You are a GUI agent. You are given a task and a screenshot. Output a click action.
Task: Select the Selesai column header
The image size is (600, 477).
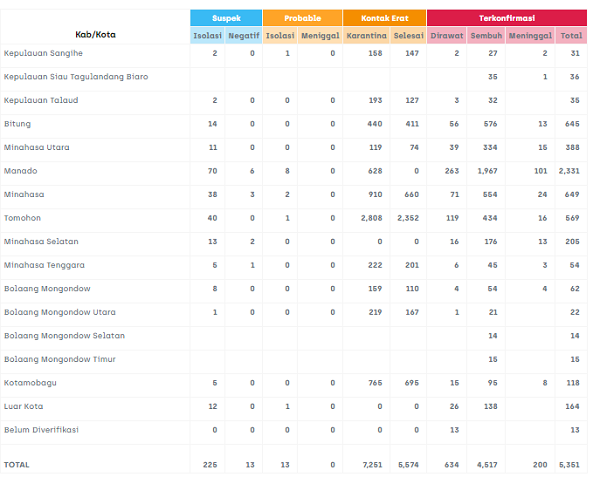click(x=408, y=36)
